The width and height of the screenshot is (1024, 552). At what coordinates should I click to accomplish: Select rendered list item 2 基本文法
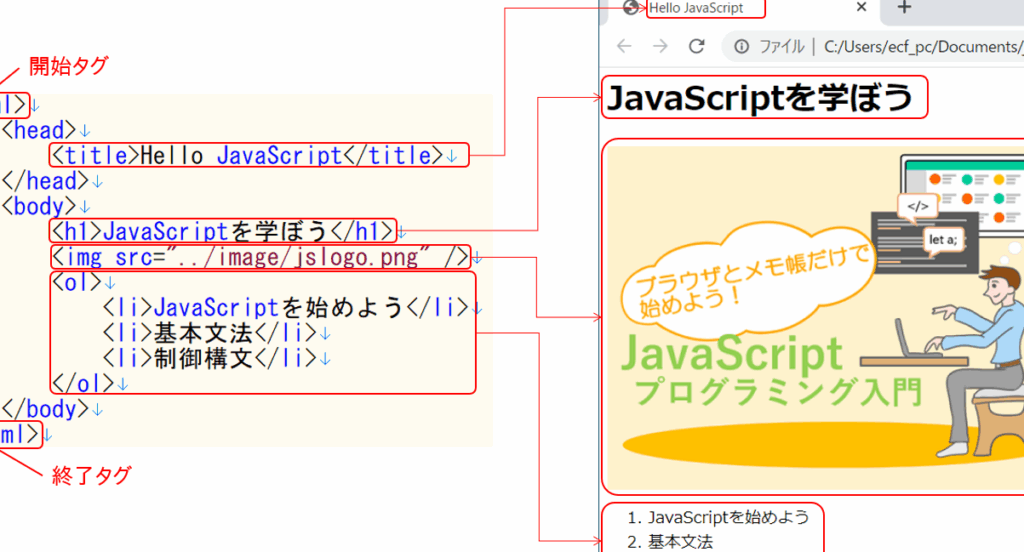[x=680, y=543]
